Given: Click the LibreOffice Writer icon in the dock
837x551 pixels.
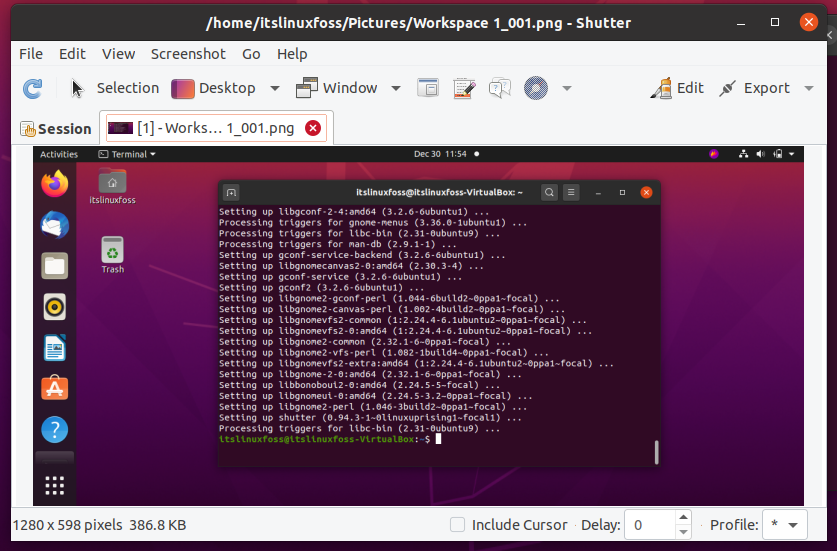Looking at the screenshot, I should pos(54,348).
